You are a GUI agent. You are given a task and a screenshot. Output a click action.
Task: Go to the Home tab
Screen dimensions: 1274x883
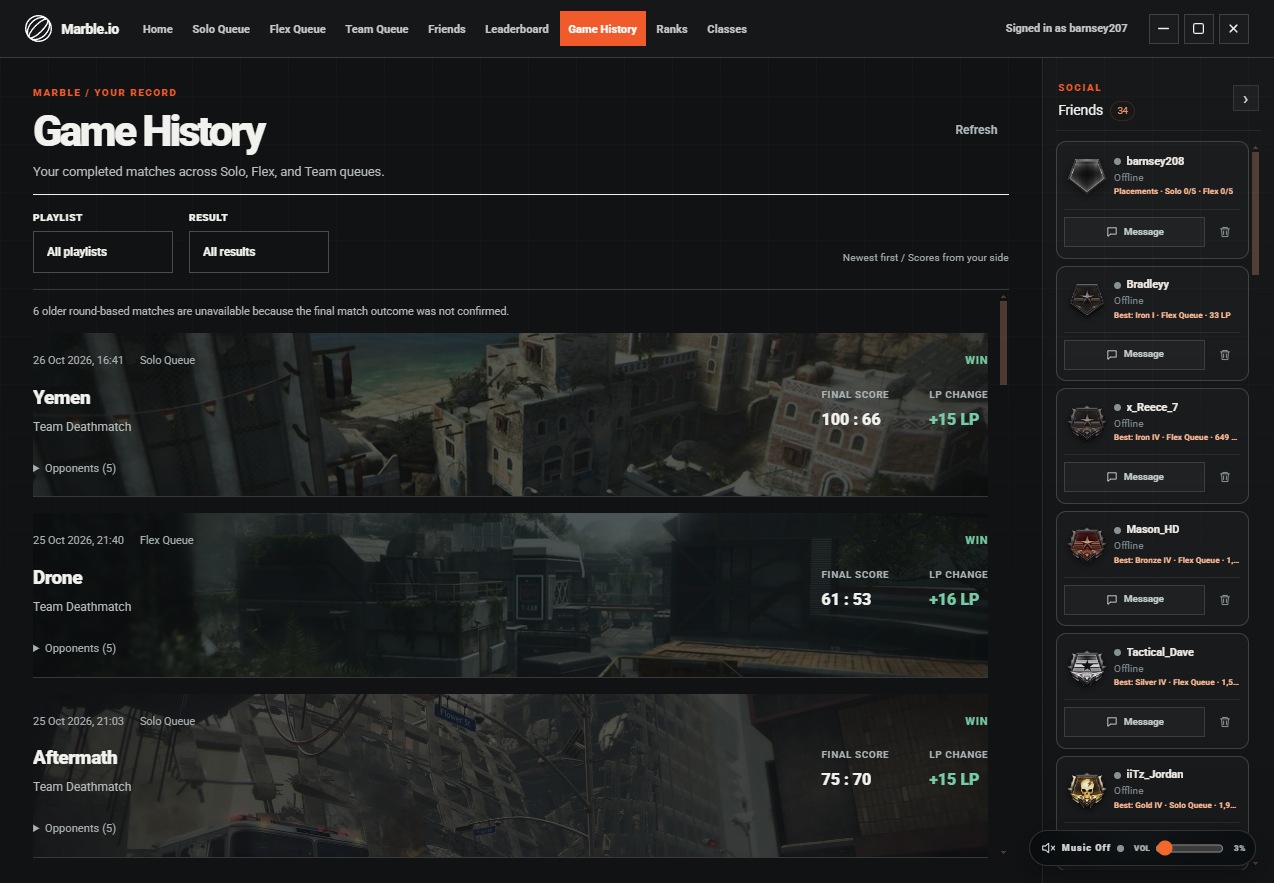tap(158, 29)
